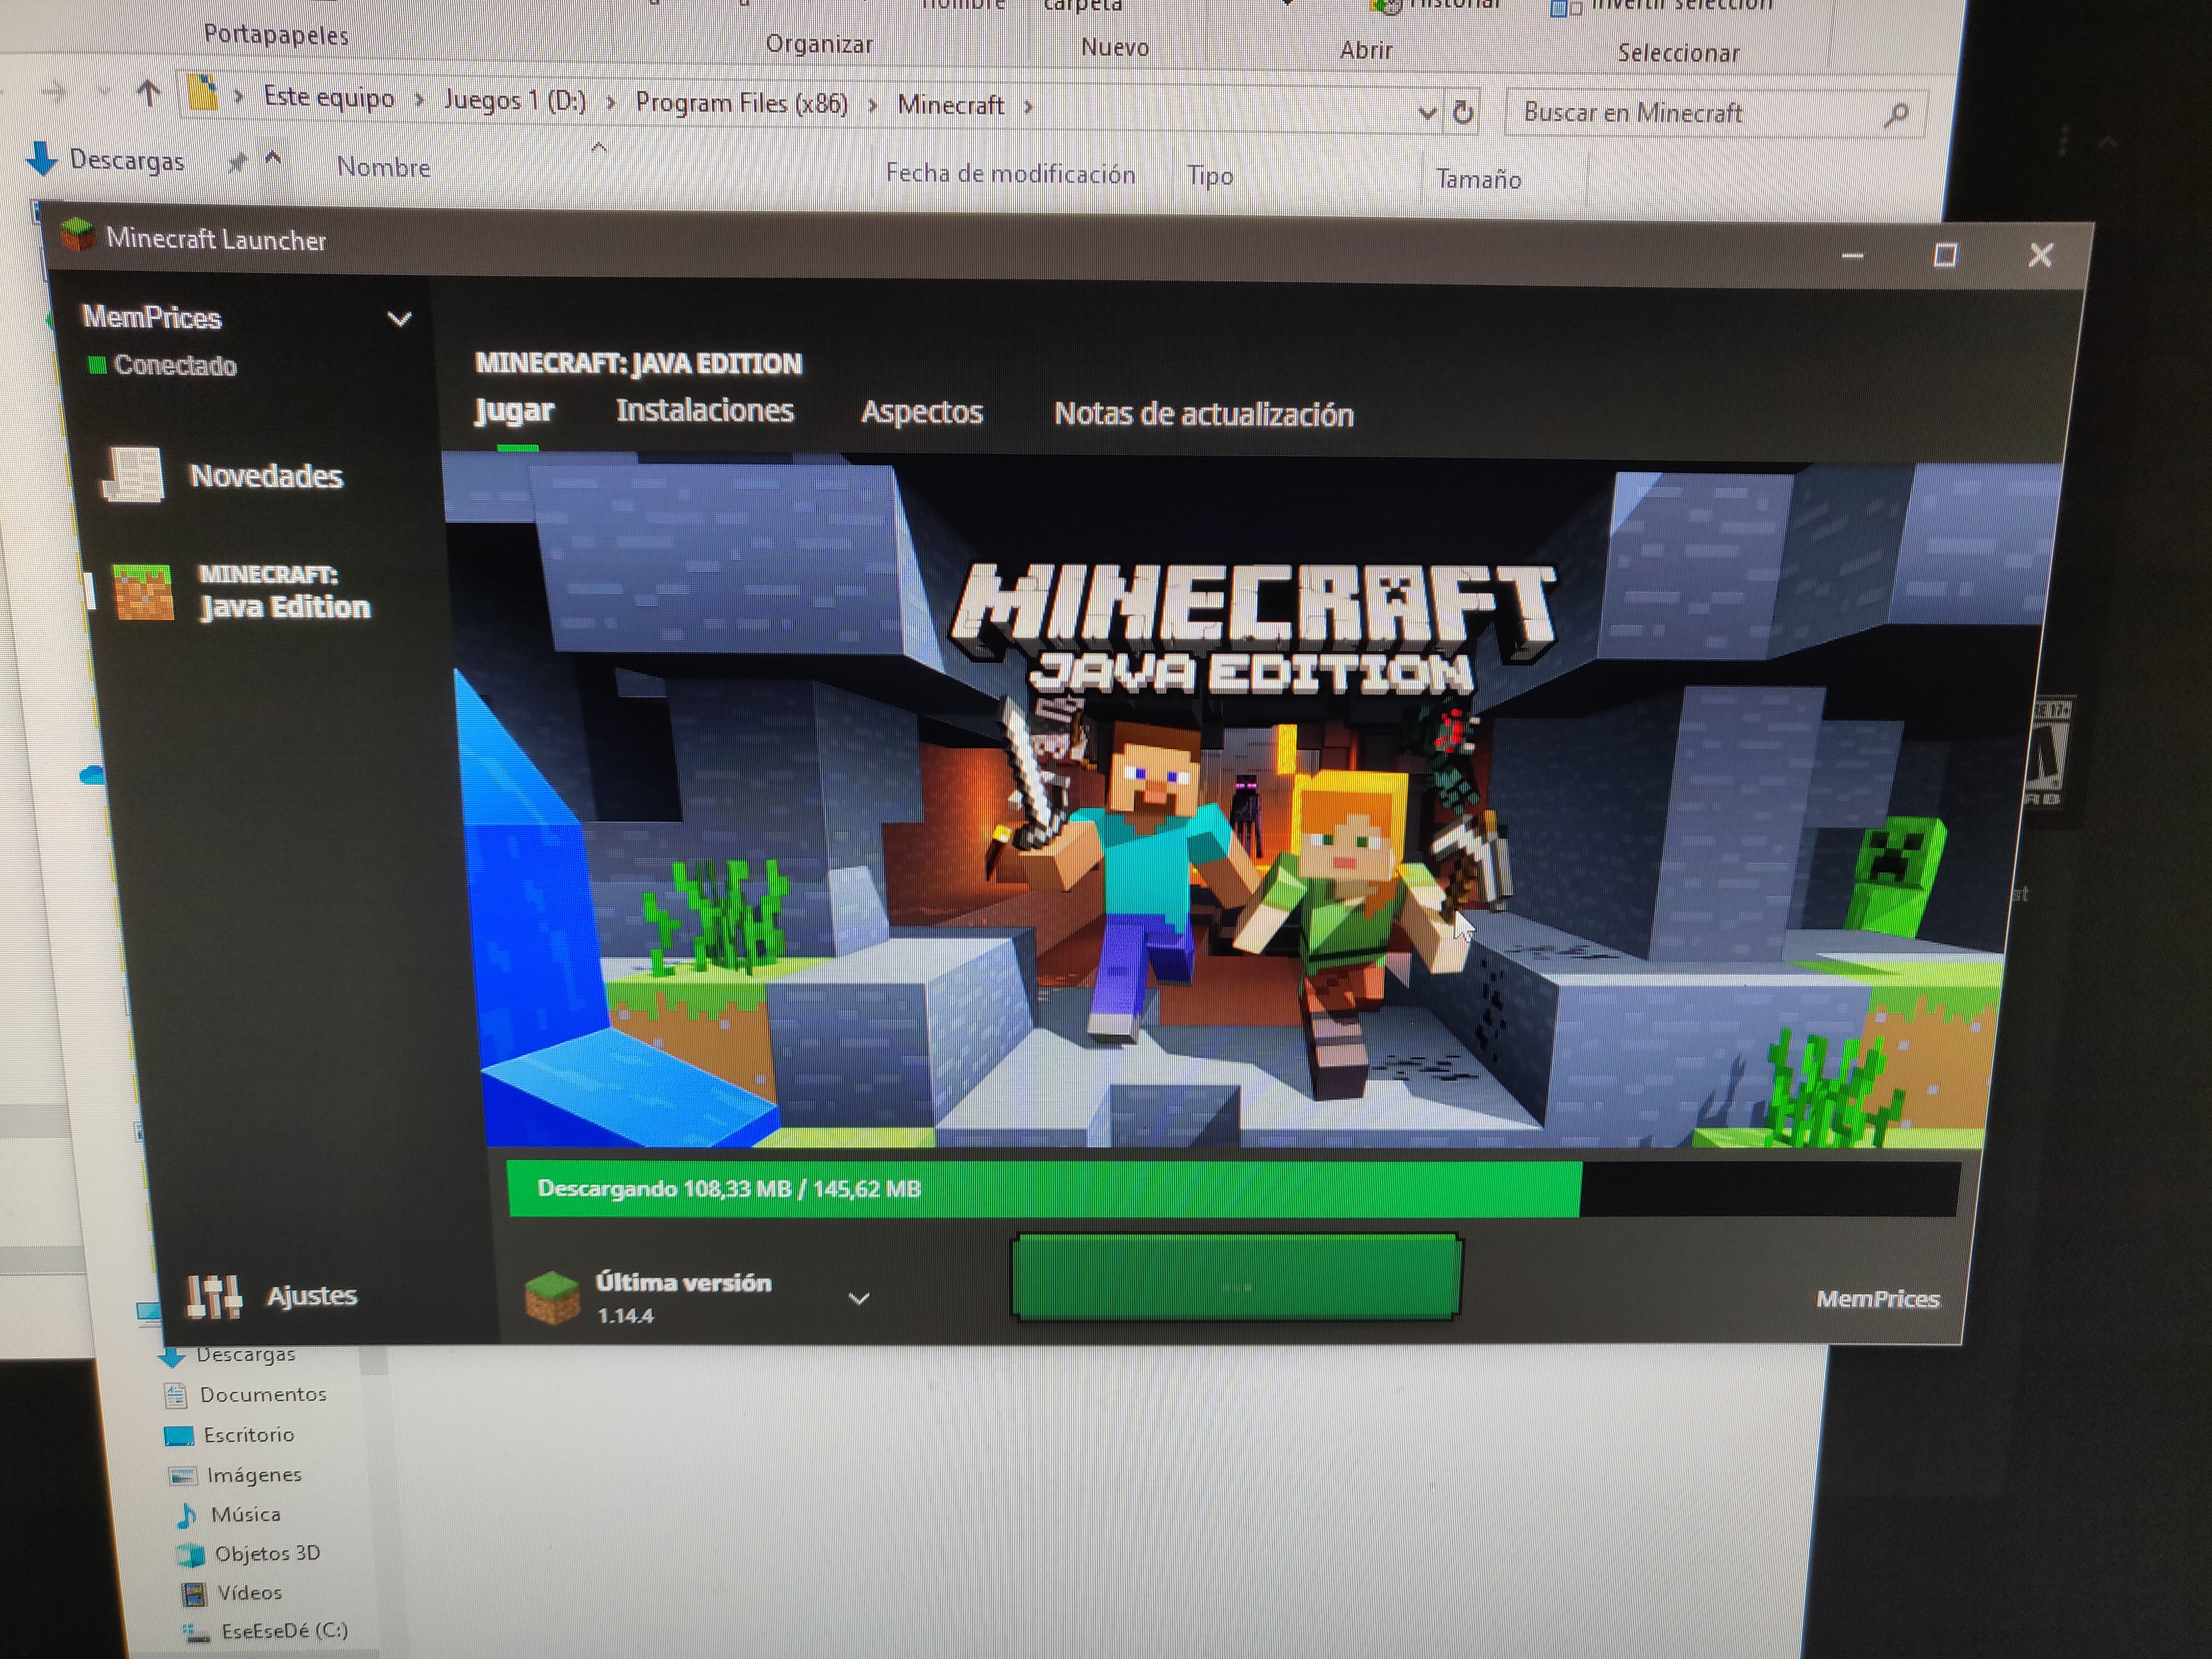Click the green play button
The width and height of the screenshot is (2212, 1659).
[x=1237, y=1277]
